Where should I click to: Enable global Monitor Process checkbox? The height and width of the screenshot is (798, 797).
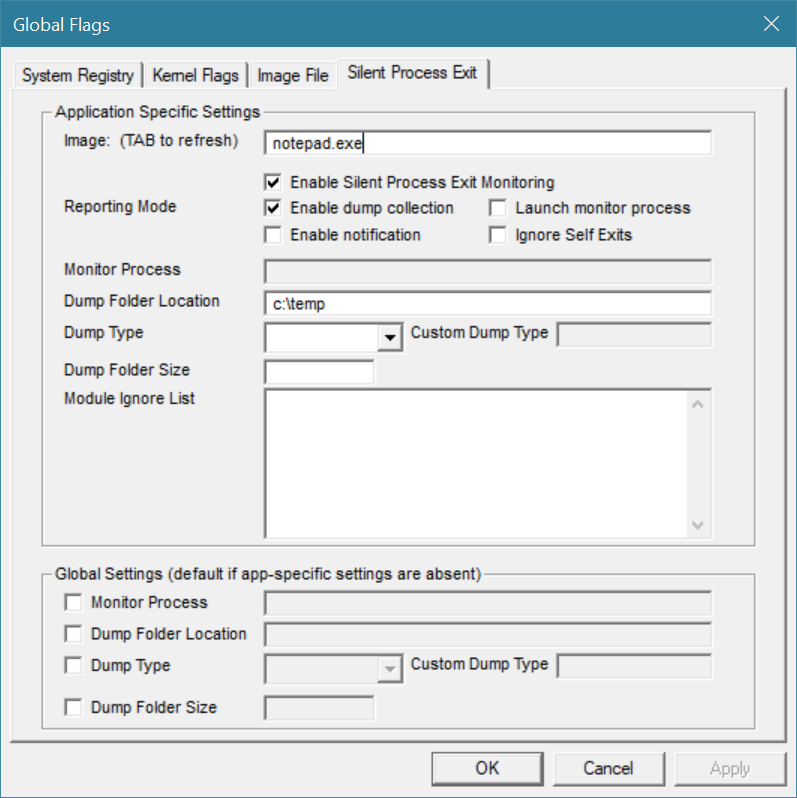coord(73,603)
